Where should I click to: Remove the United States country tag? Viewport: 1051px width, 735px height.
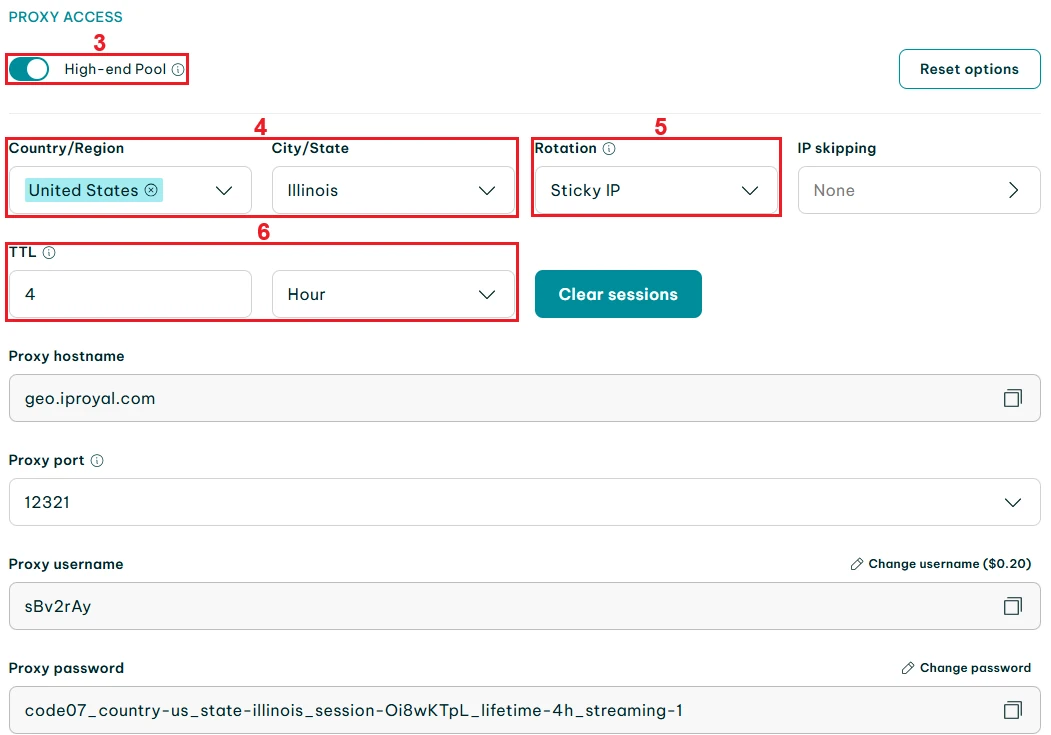pos(151,190)
